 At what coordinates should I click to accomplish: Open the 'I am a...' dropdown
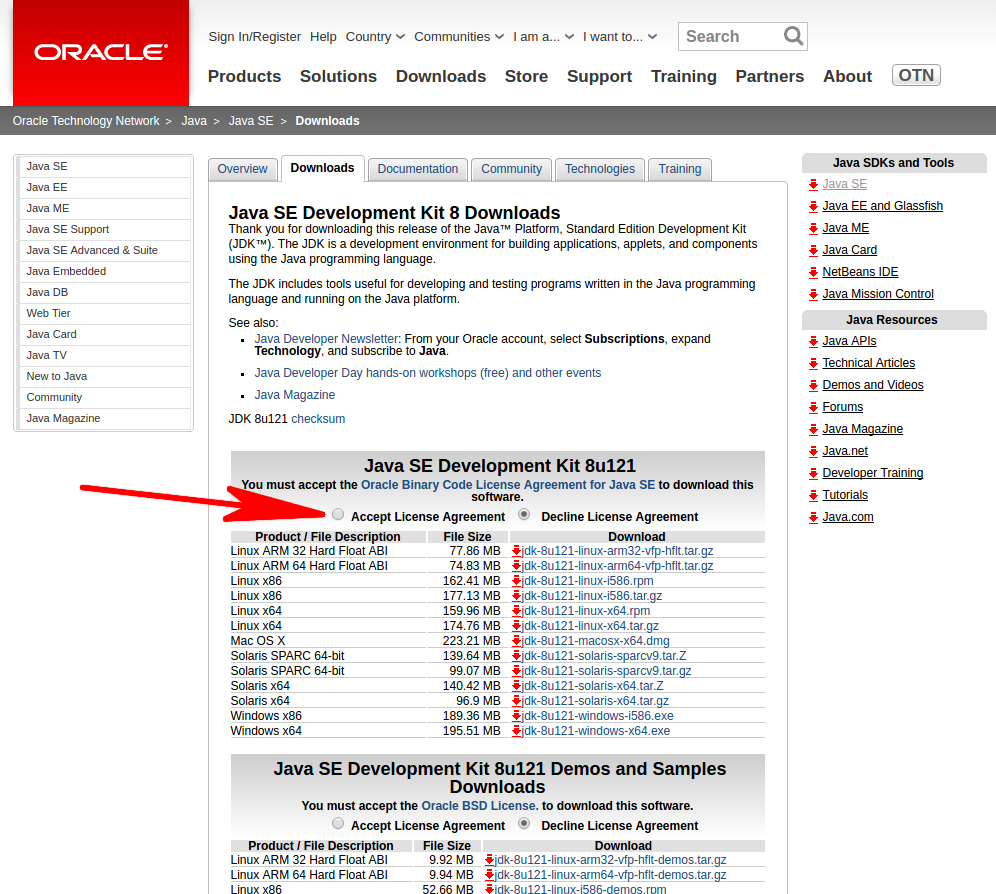[x=543, y=37]
